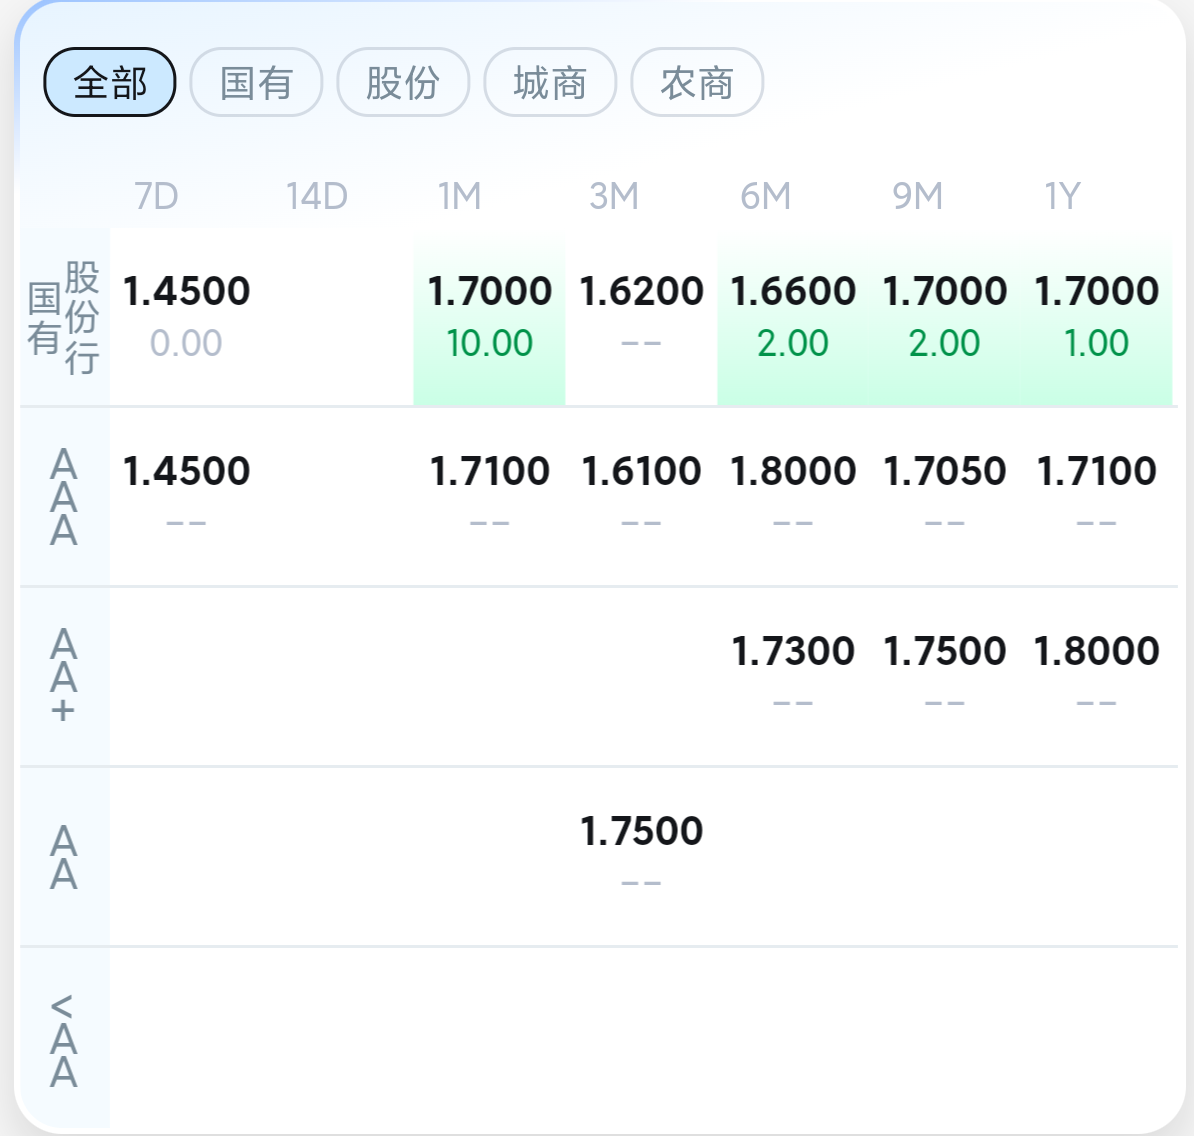Select the AAA row label
The image size is (1194, 1136).
[x=64, y=497]
